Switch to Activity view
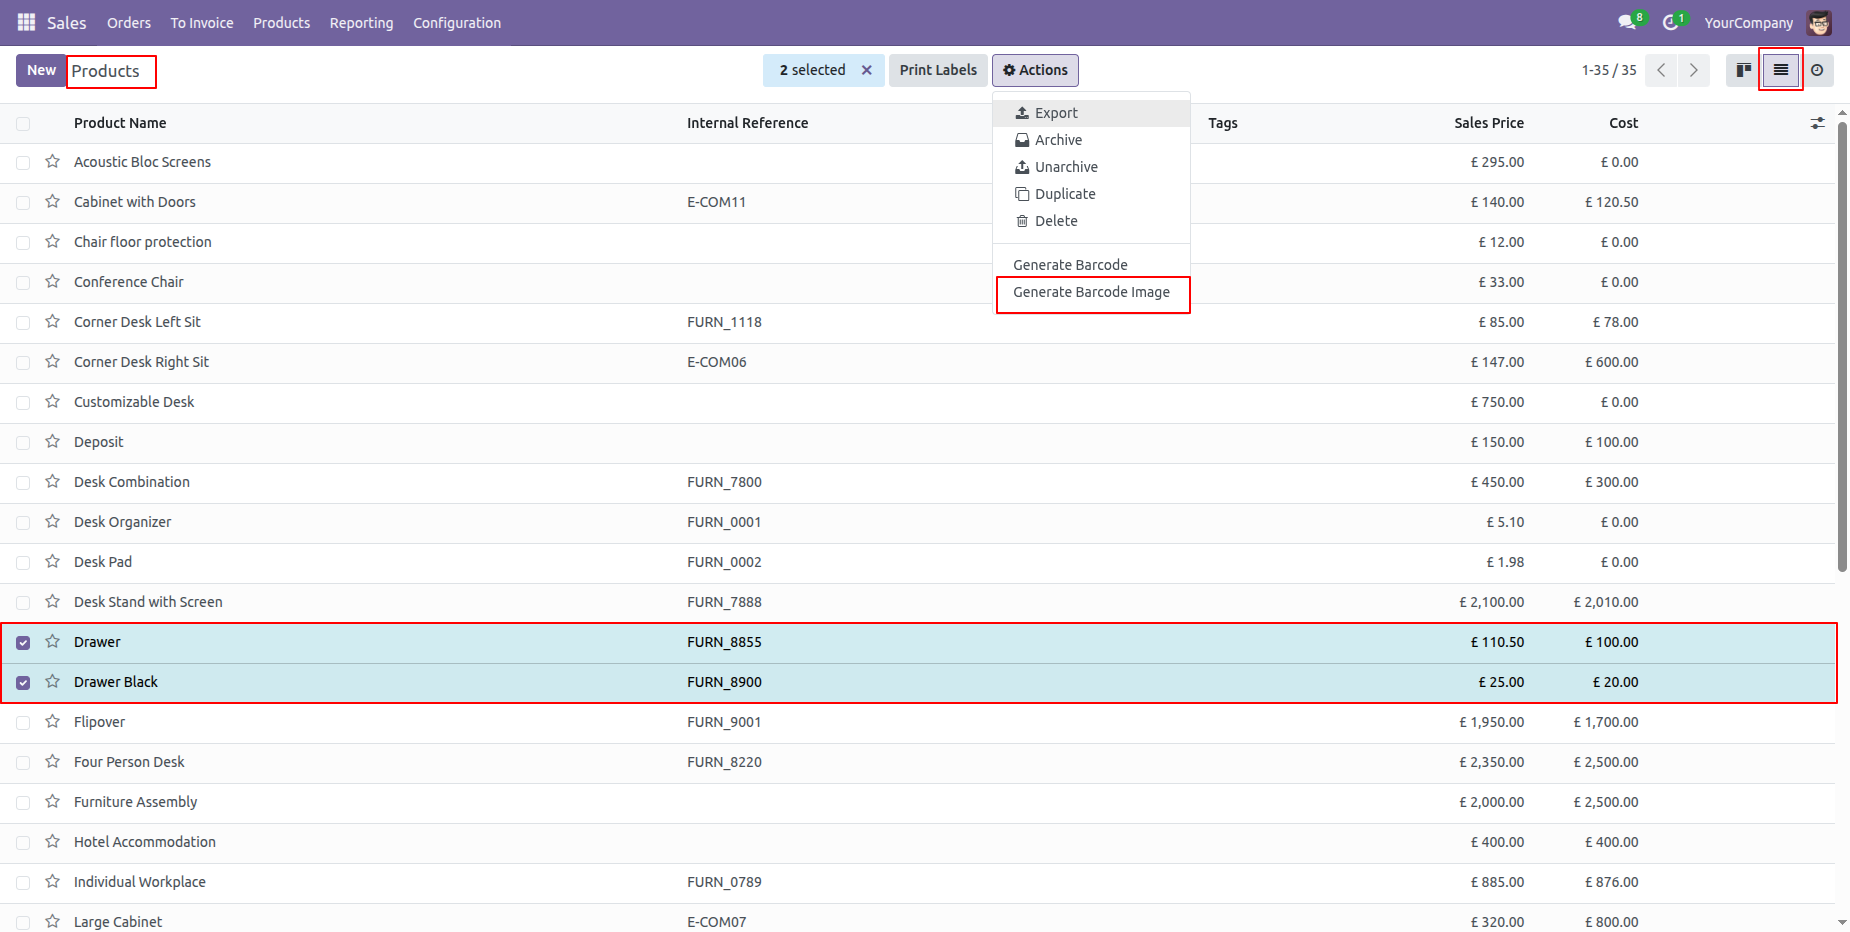The width and height of the screenshot is (1850, 932). pos(1817,70)
